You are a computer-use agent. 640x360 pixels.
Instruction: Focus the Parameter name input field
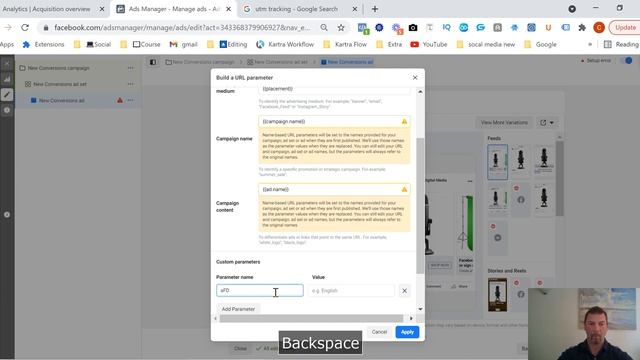point(260,290)
